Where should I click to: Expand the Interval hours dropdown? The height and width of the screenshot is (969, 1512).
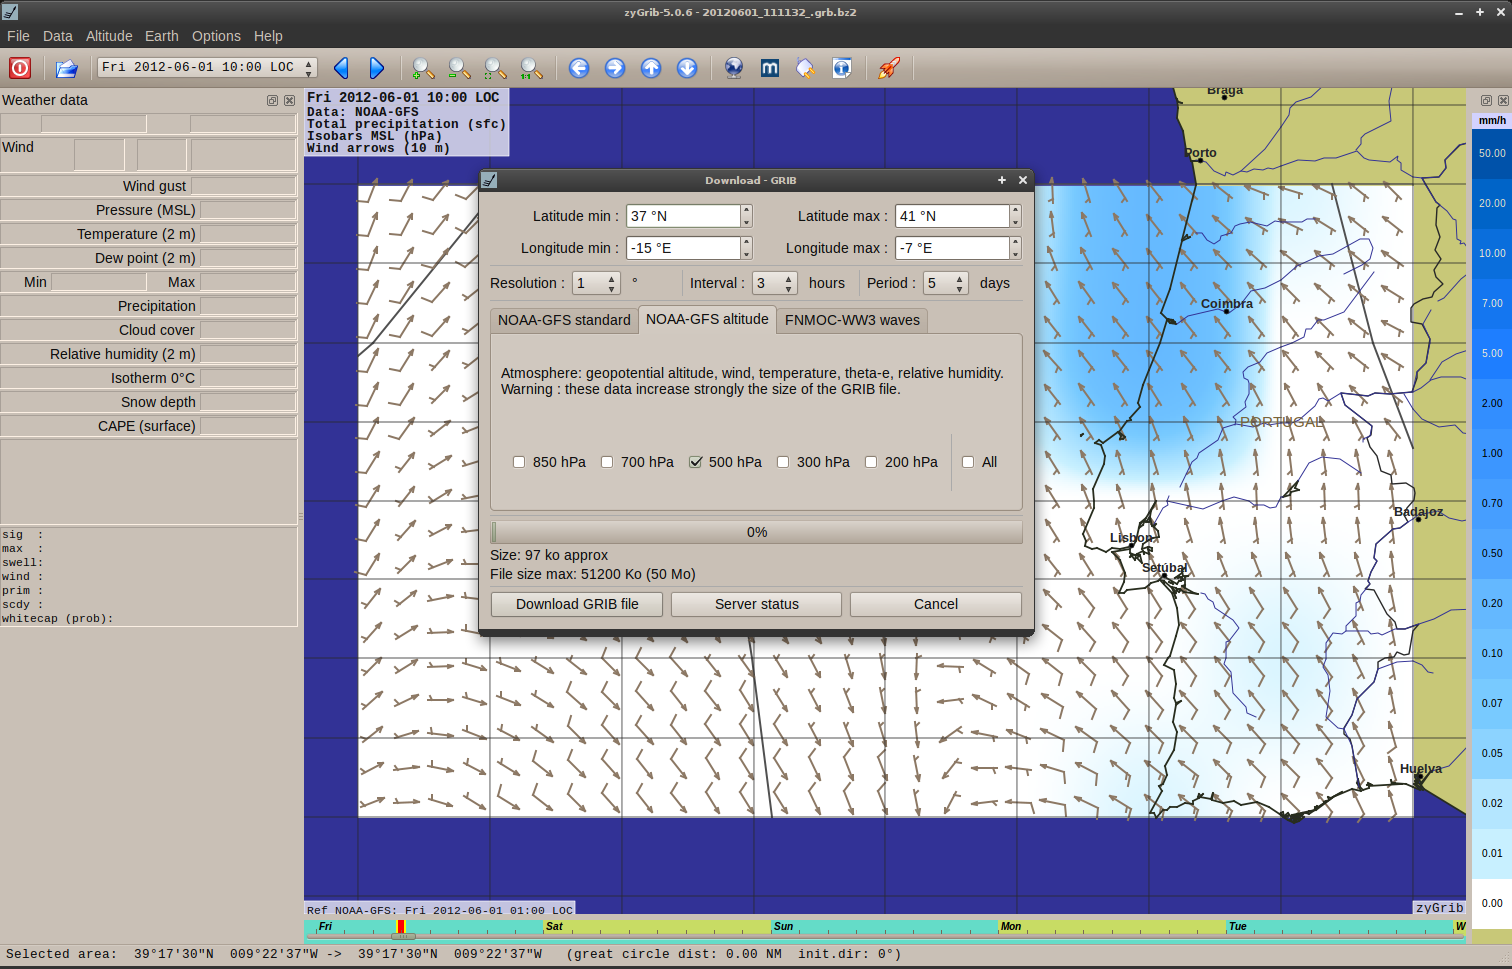point(775,283)
